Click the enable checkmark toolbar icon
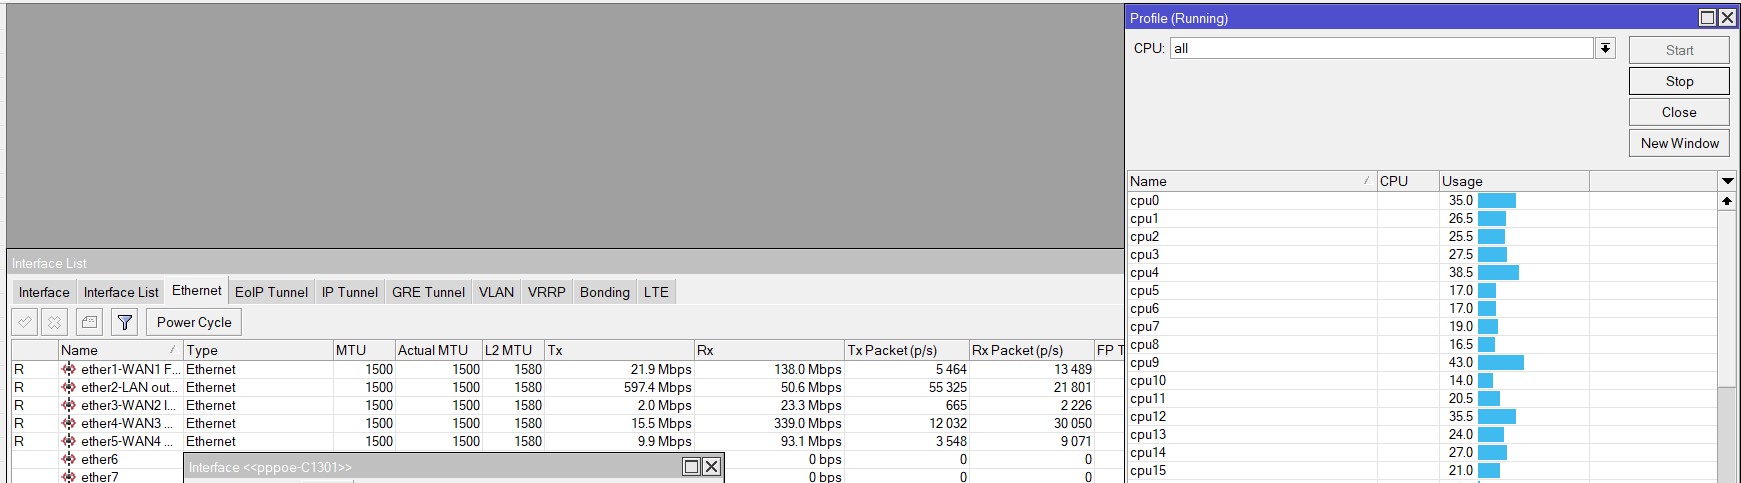The width and height of the screenshot is (1741, 483). point(25,322)
